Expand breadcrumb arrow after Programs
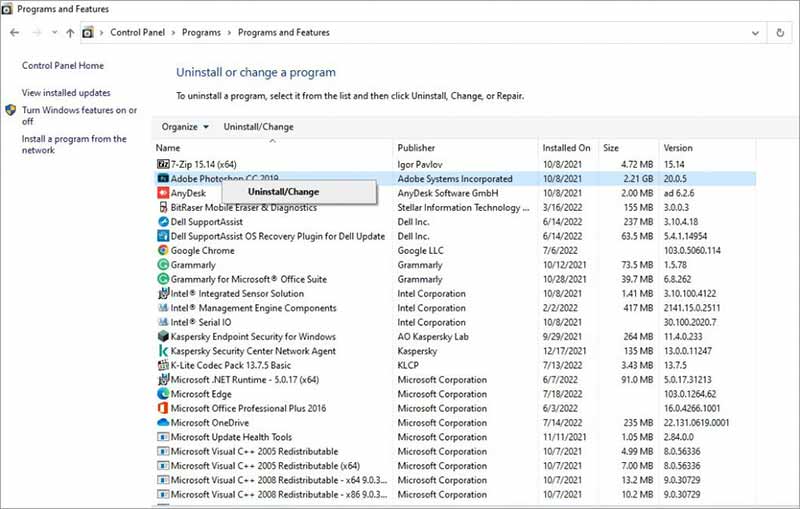 tap(229, 33)
